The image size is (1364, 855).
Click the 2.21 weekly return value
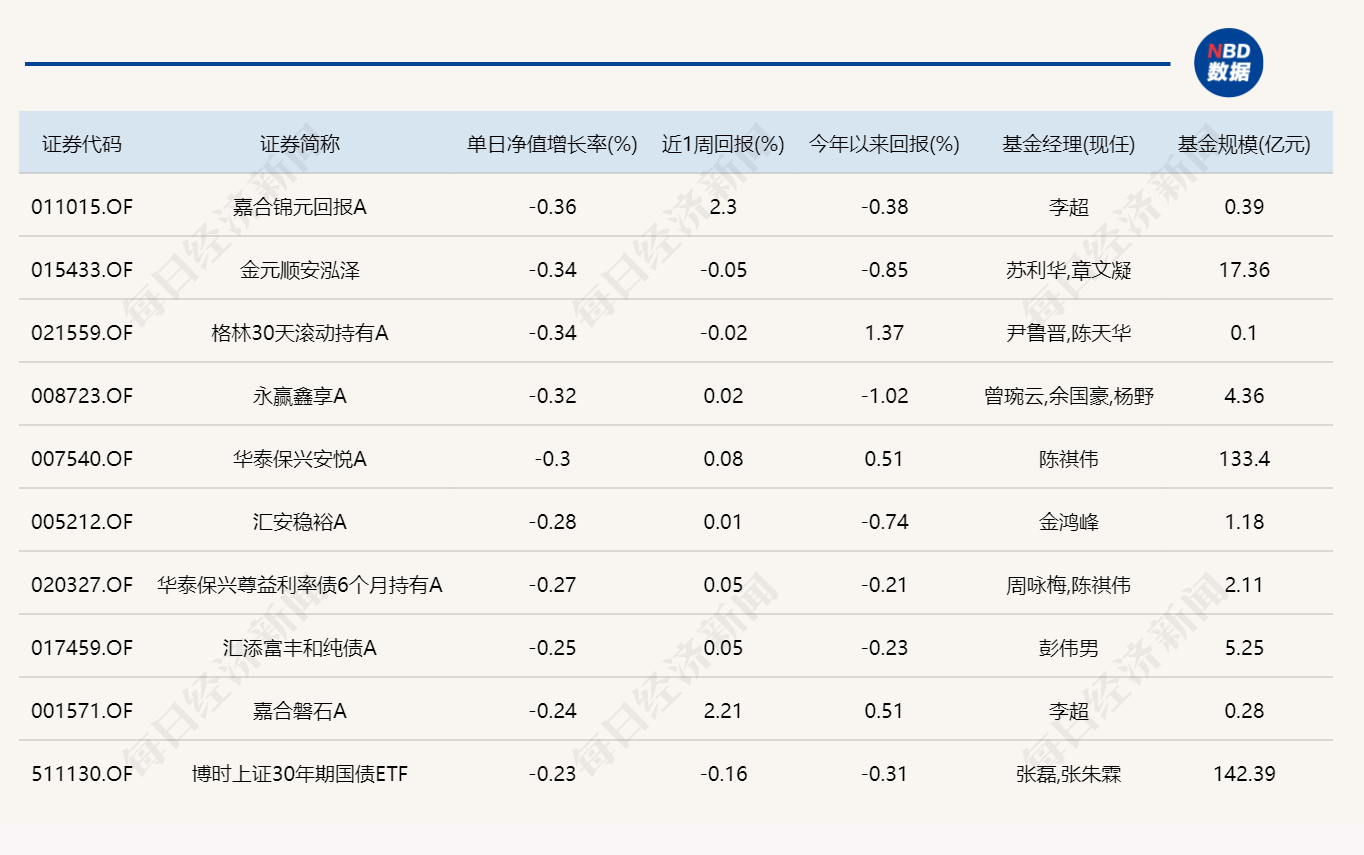pos(723,711)
